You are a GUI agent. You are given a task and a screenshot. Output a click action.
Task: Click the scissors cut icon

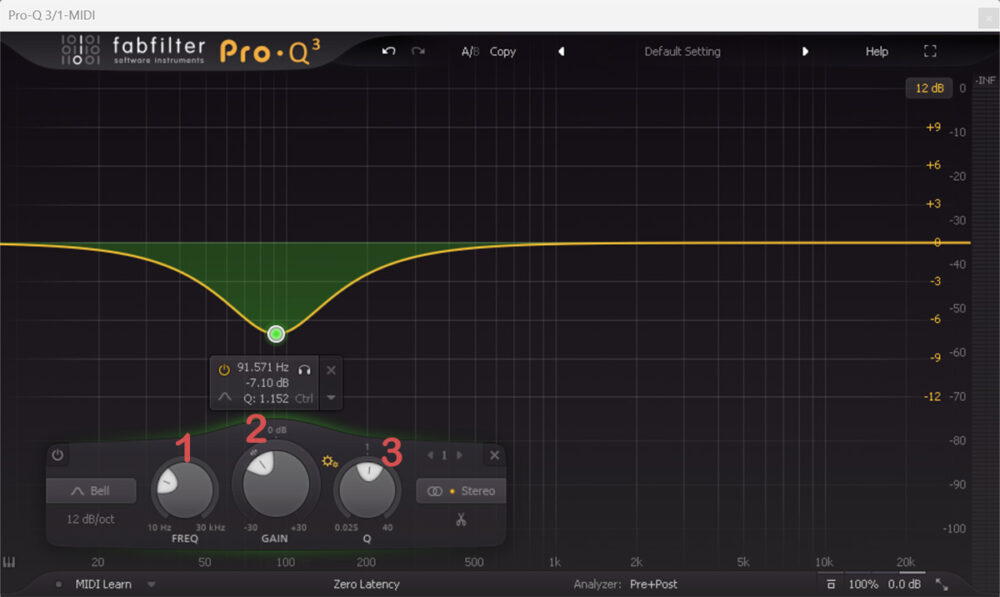(461, 517)
